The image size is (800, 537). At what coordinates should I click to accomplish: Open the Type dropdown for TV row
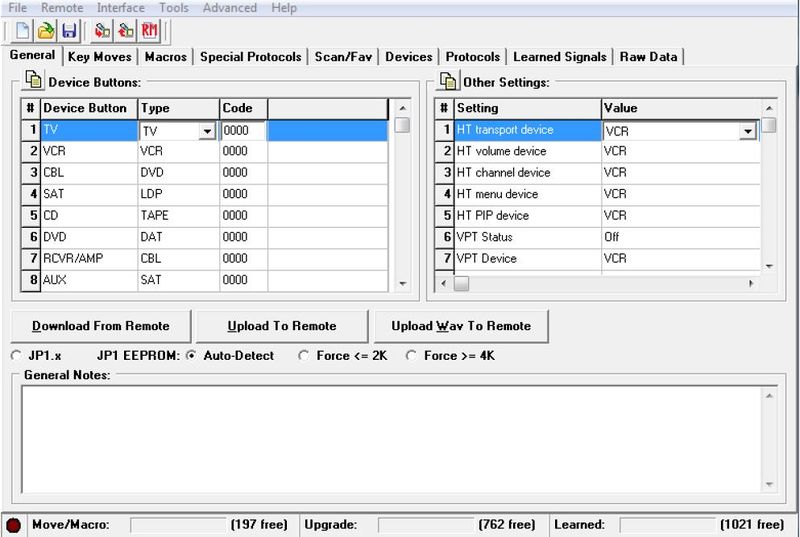[207, 131]
